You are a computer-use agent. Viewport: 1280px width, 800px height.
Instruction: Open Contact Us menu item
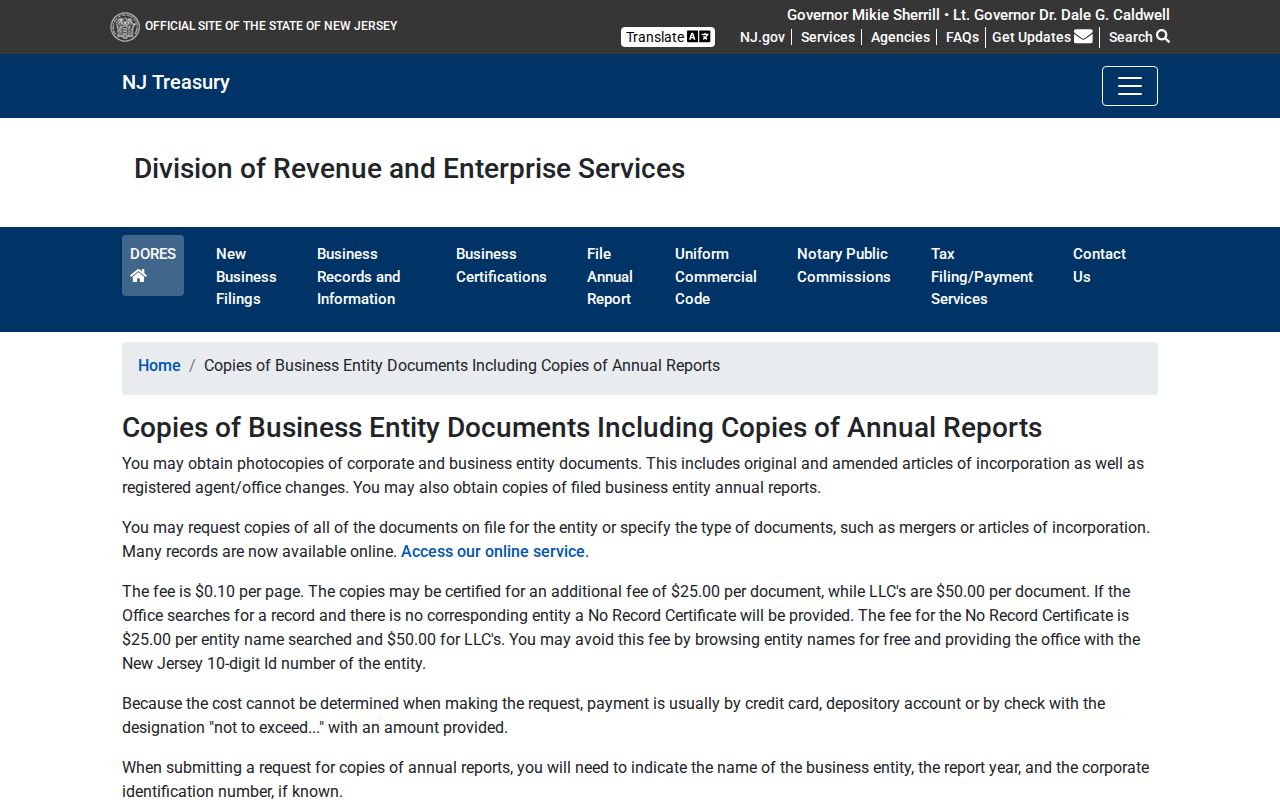point(1099,265)
